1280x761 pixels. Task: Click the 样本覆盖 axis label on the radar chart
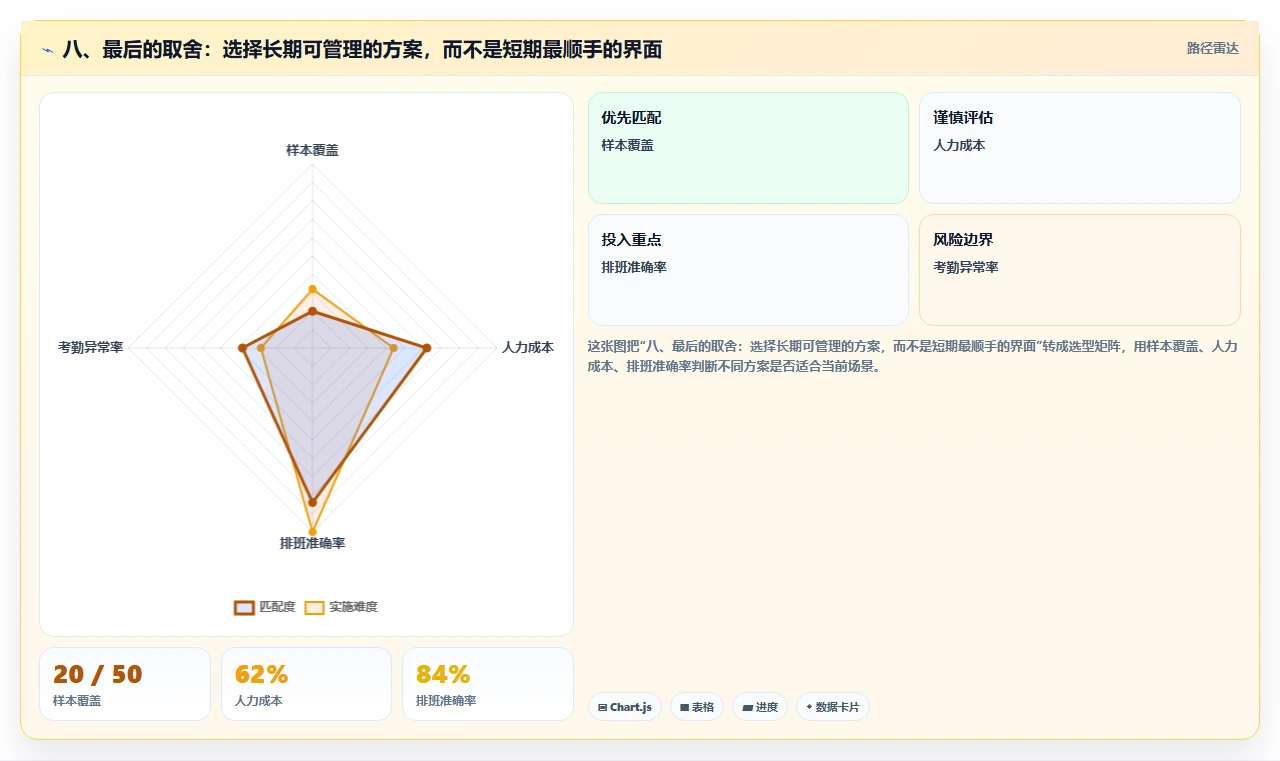point(312,150)
